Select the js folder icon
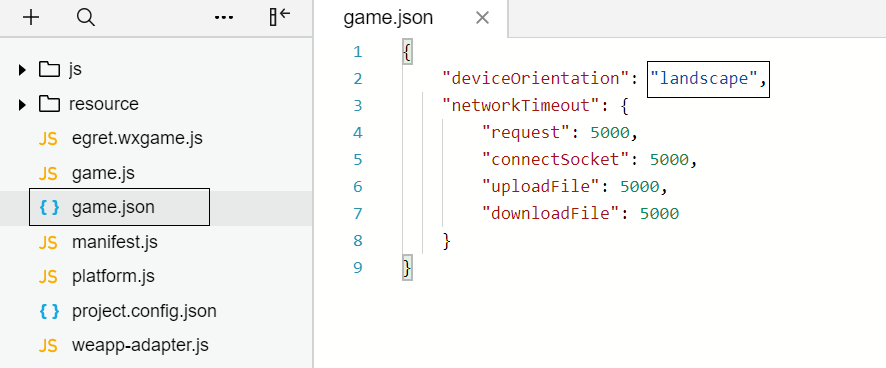886x368 pixels. [x=49, y=70]
